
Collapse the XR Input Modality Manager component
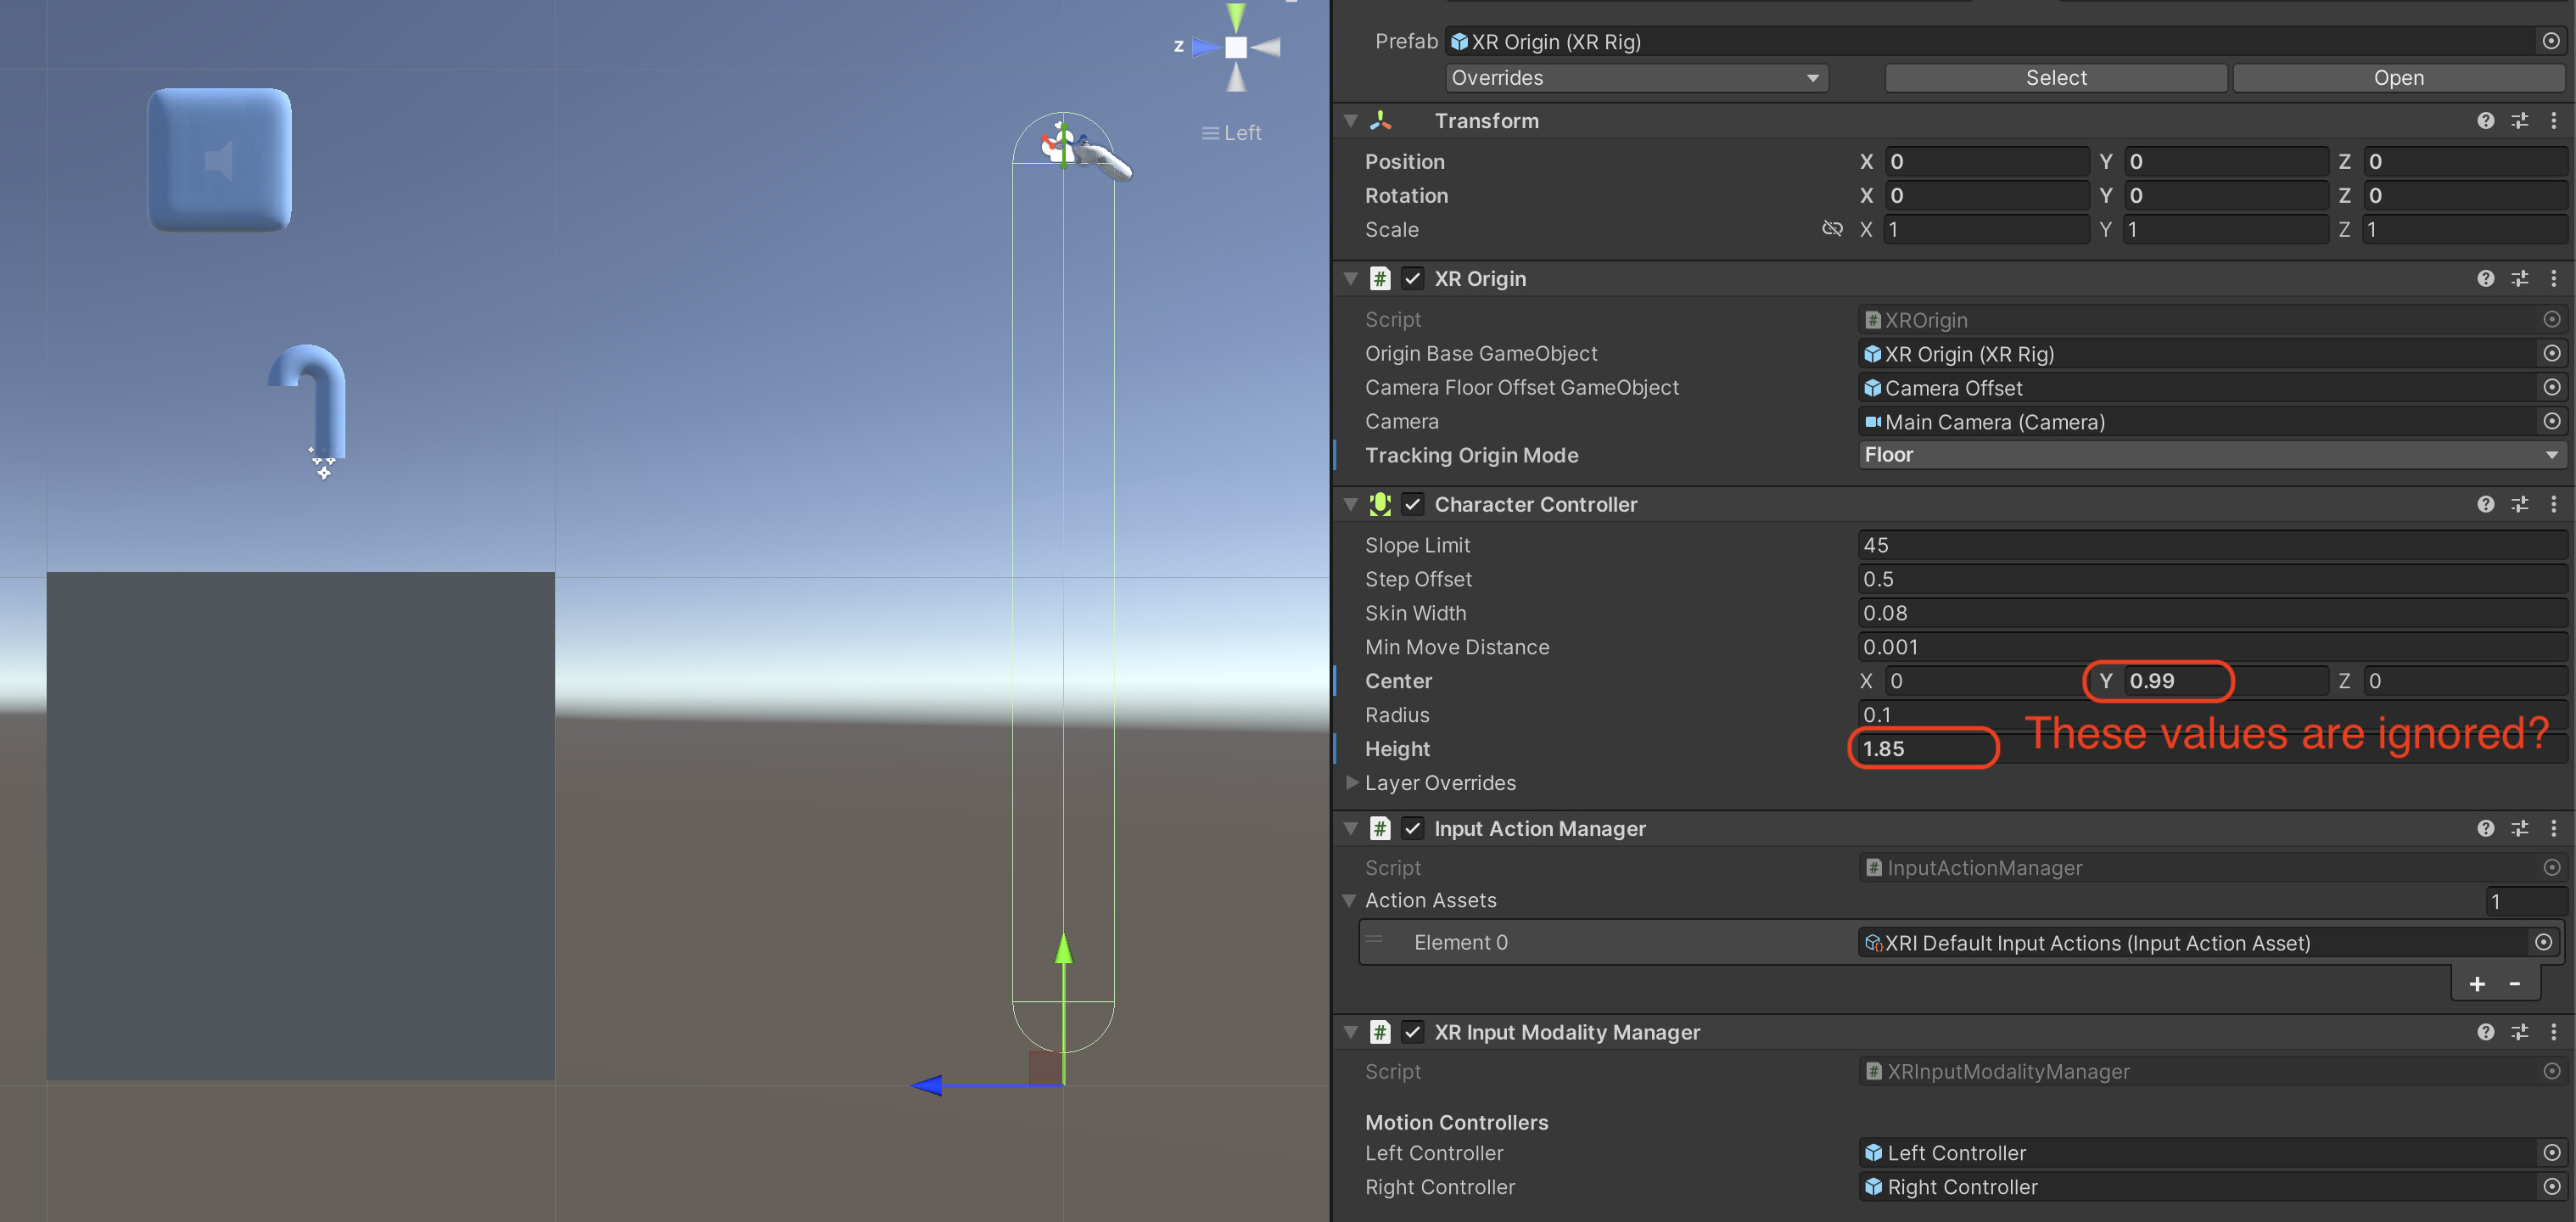coord(1350,1032)
